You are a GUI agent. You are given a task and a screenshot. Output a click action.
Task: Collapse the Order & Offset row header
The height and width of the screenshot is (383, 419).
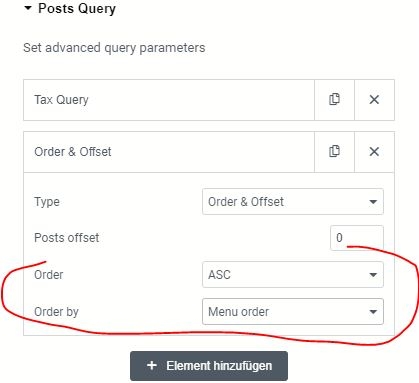pos(169,152)
